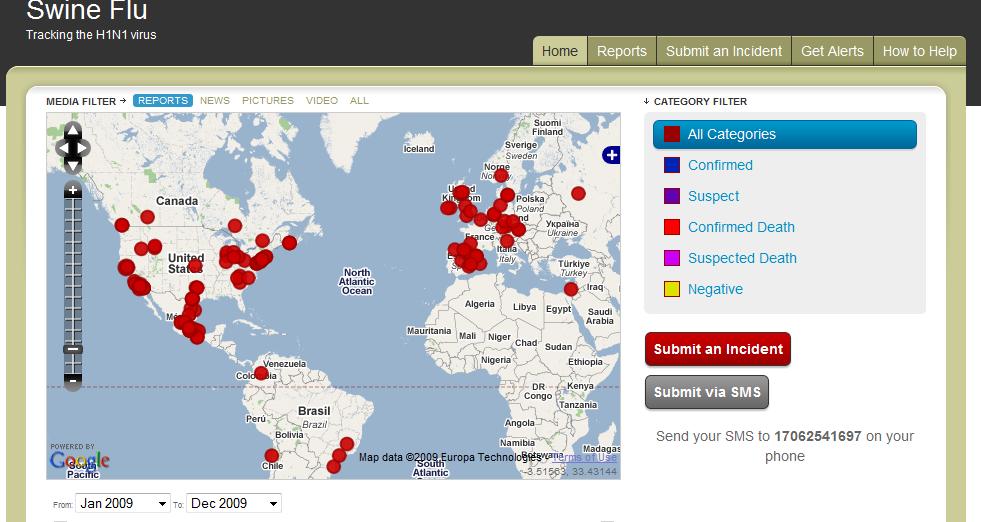
Task: Filter media by NEWS
Action: [x=215, y=101]
